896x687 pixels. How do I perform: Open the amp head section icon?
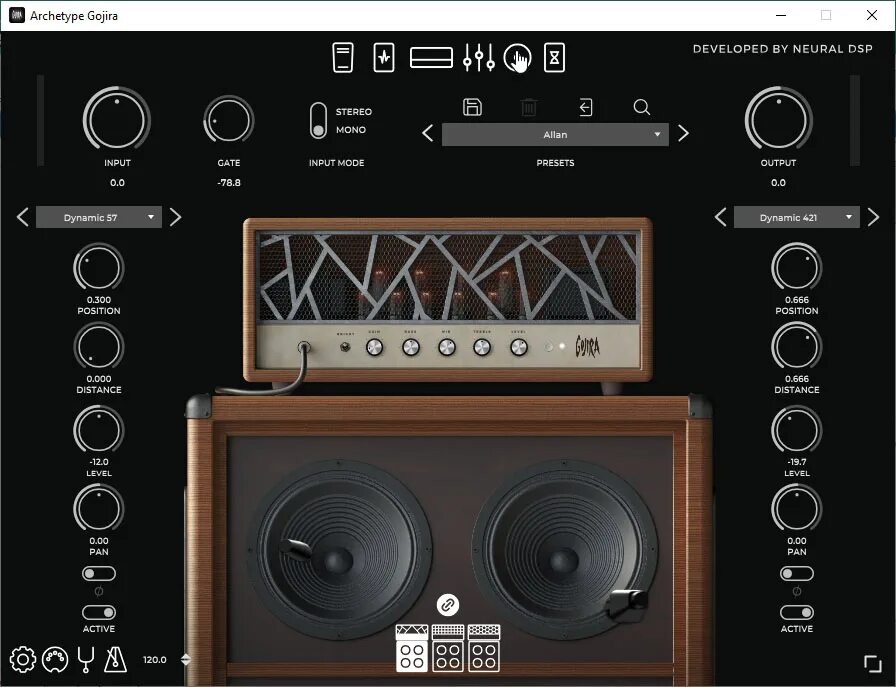pyautogui.click(x=431, y=58)
